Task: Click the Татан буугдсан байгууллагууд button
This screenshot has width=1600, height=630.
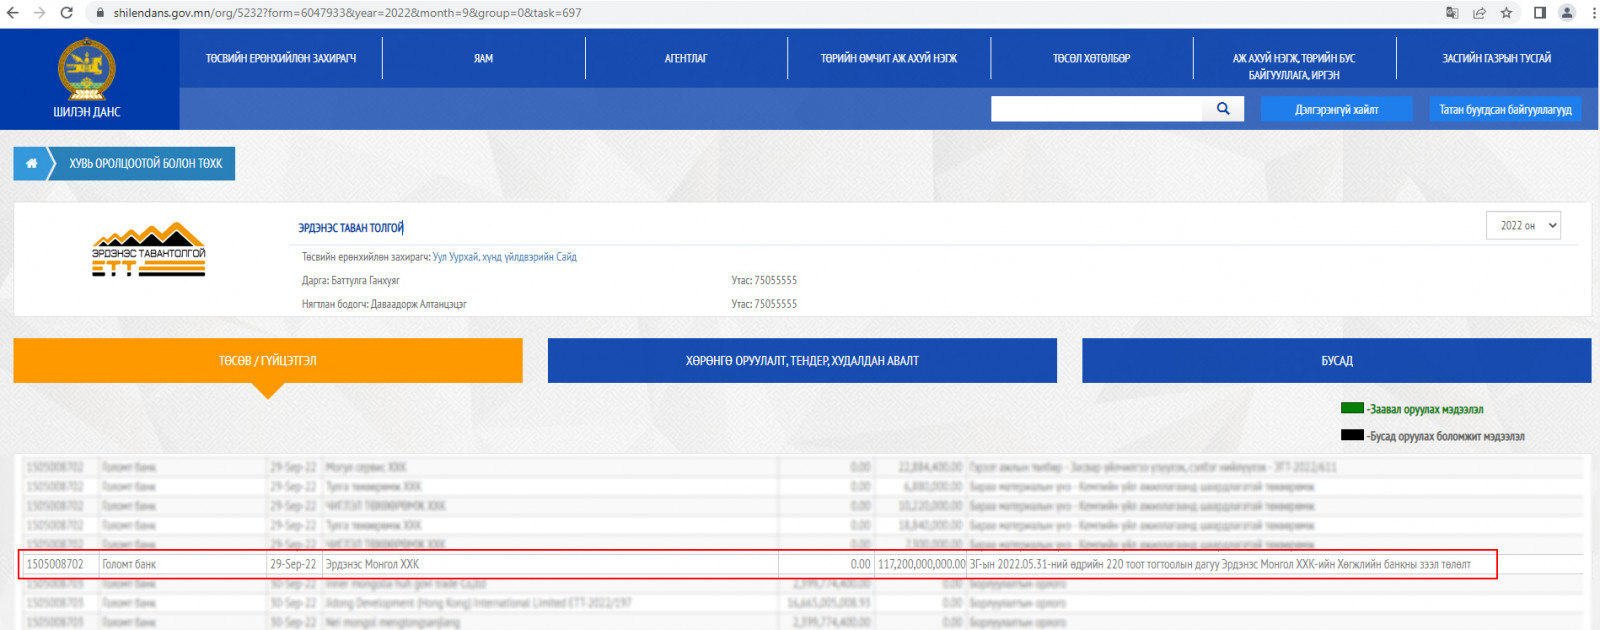Action: [1505, 110]
